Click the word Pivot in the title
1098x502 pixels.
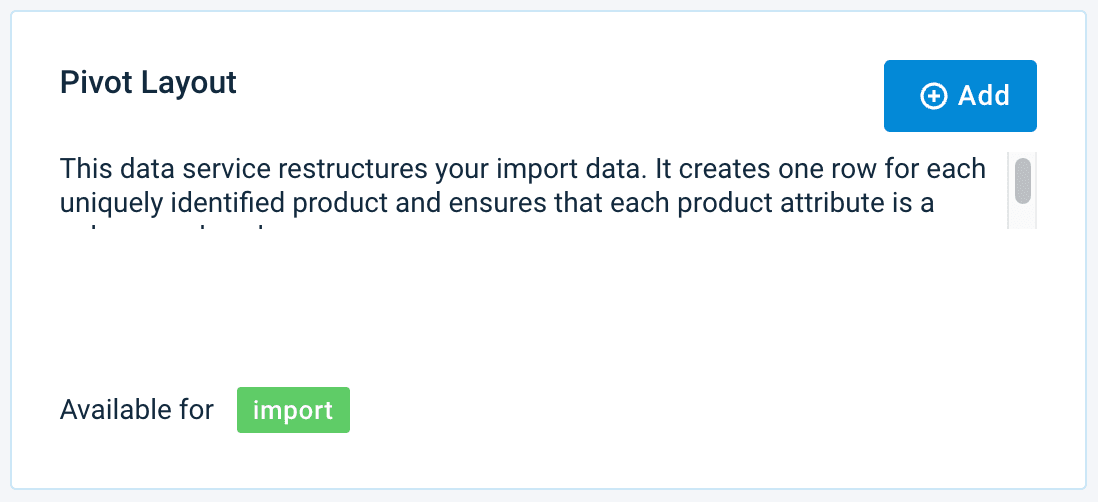pos(90,82)
